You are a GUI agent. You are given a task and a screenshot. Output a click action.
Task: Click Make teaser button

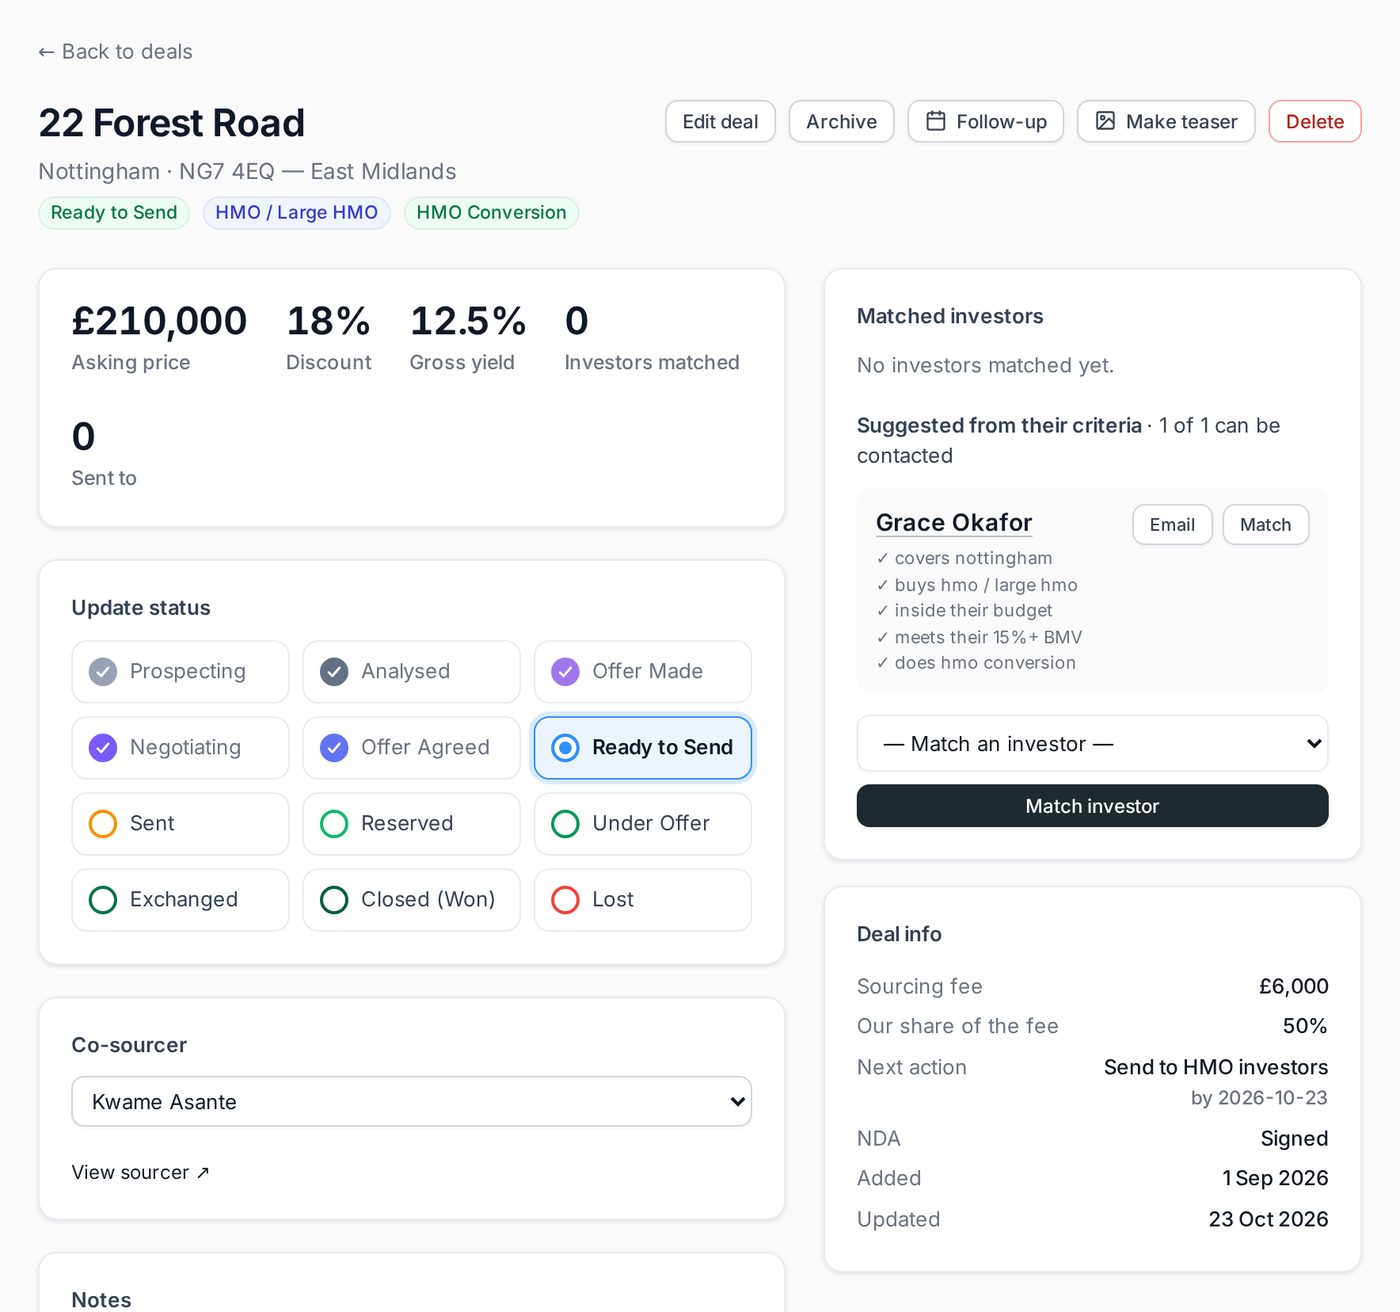[1166, 121]
